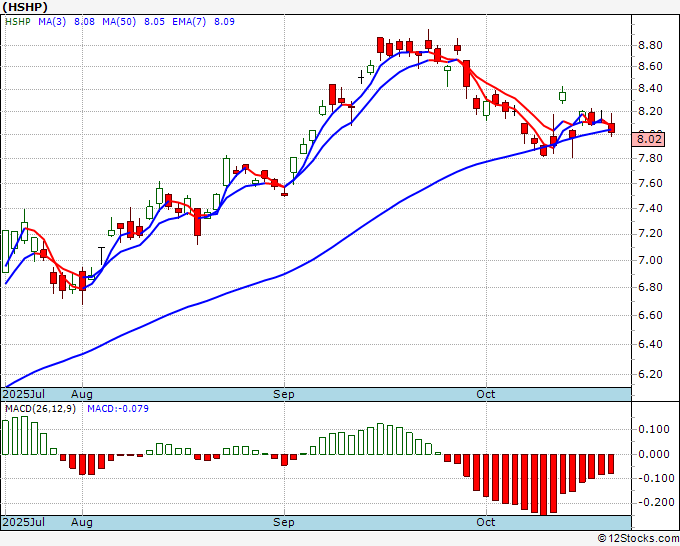Click the 6.80 price axis label
This screenshot has height=546, width=680.
click(650, 287)
